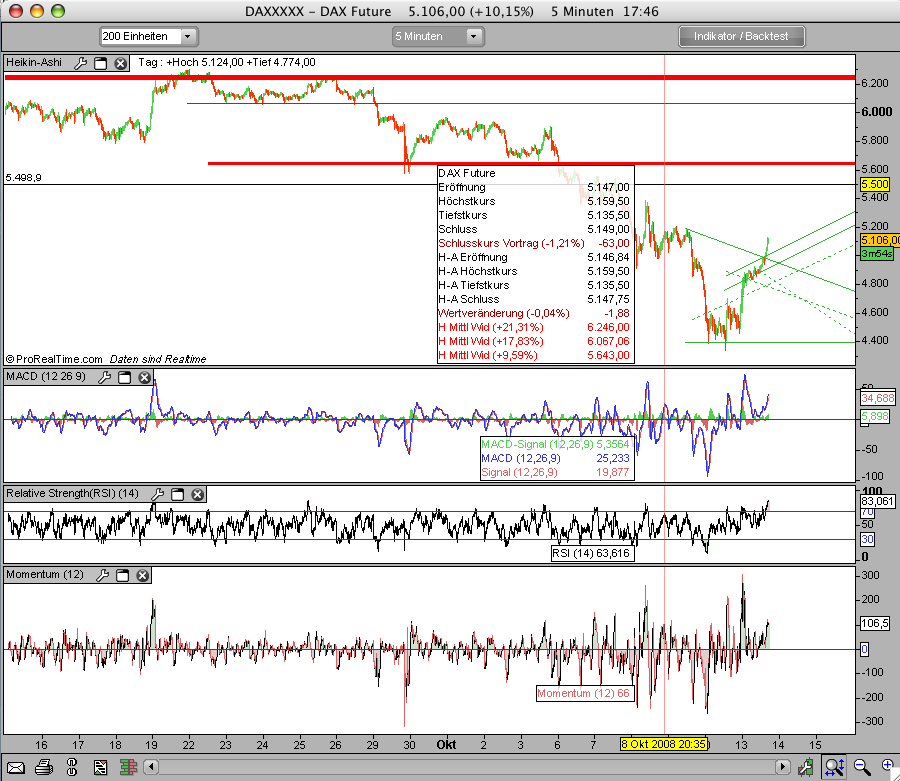Screen dimensions: 900x781
Task: Open the 200 Einheiten dropdown
Action: point(149,36)
